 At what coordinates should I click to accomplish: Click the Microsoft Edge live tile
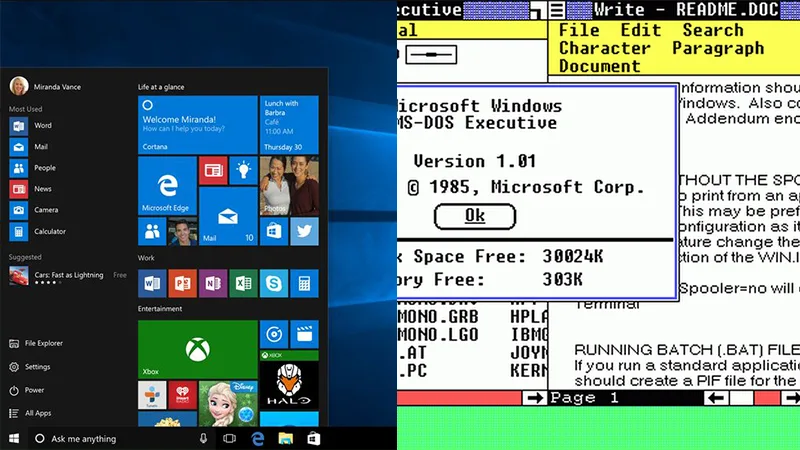(x=167, y=186)
